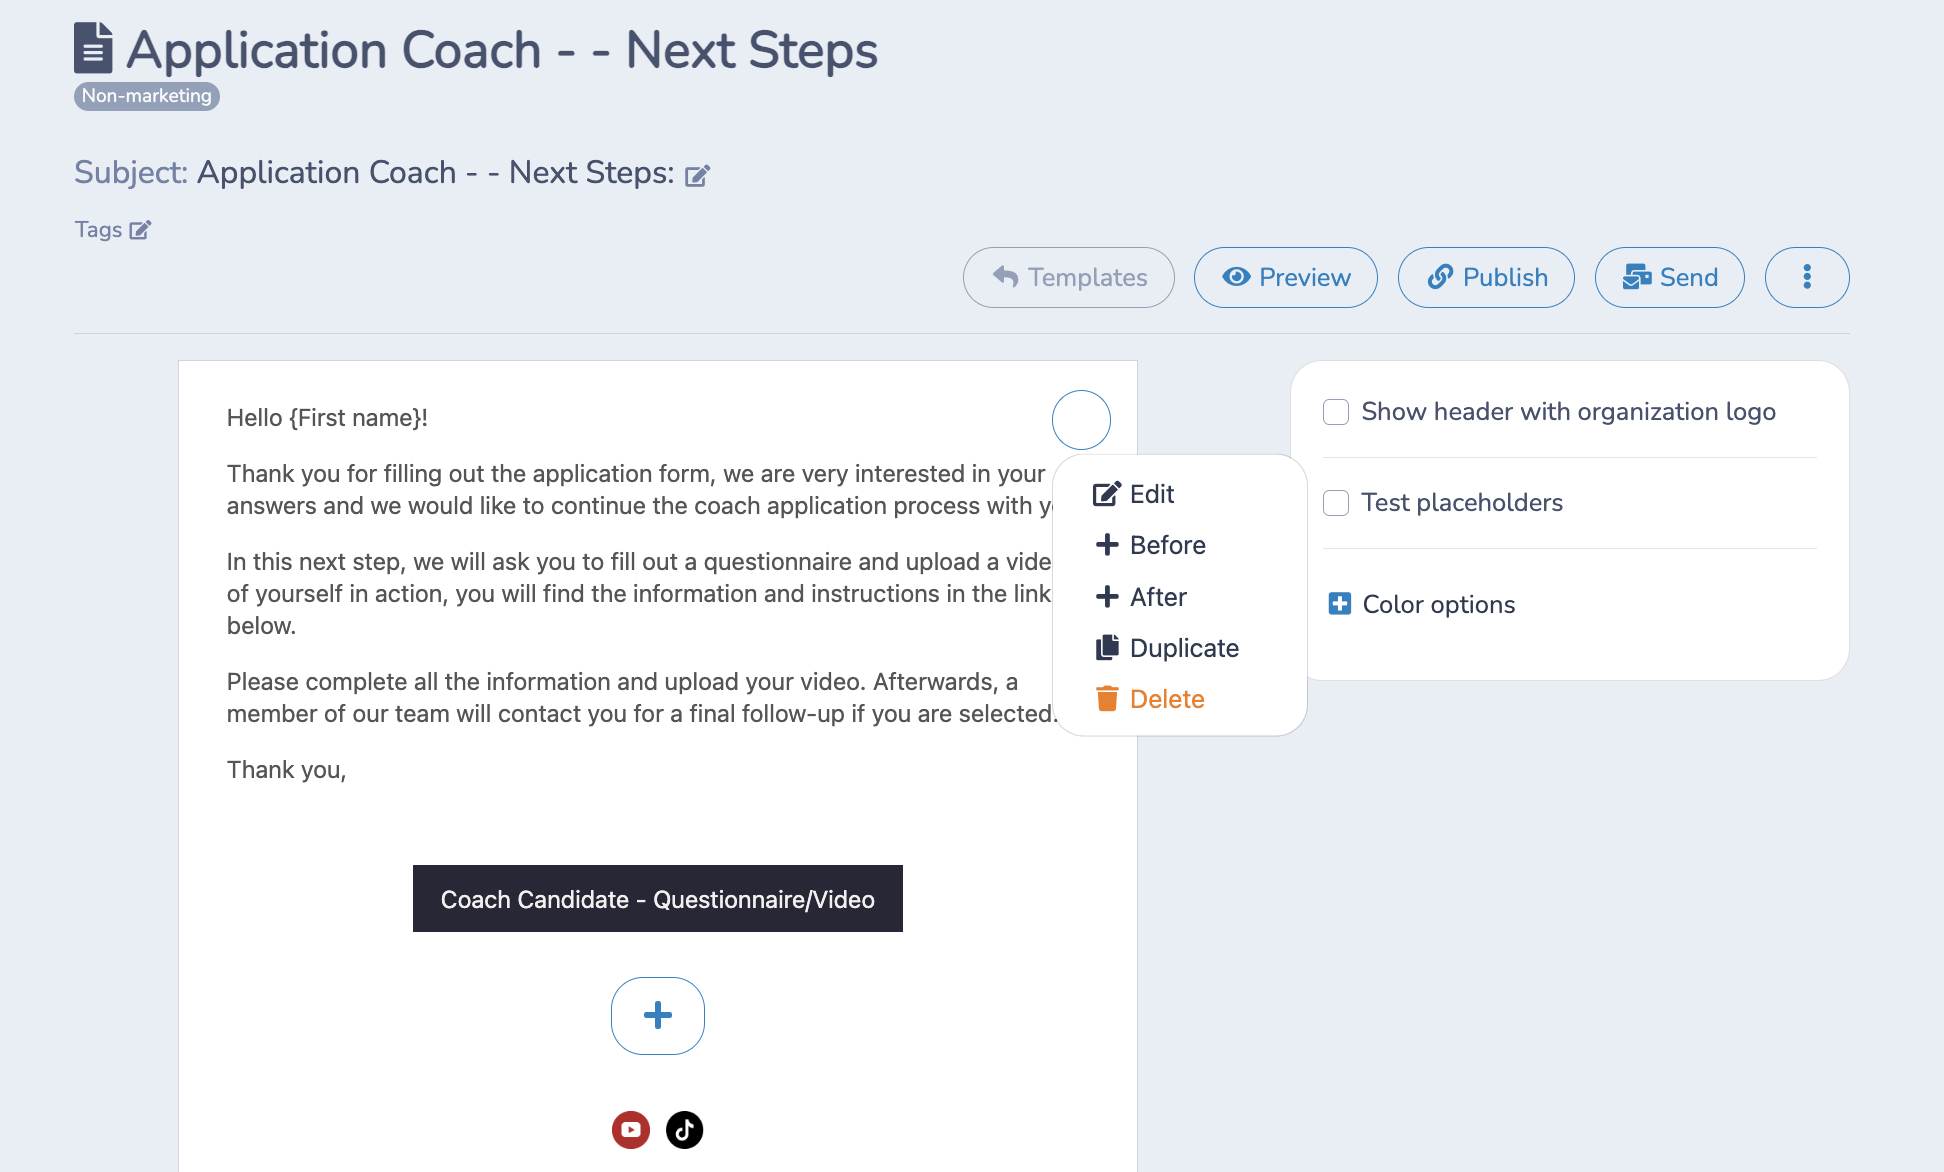Select the circular checkbox on the email block
This screenshot has width=1944, height=1172.
[x=1081, y=419]
